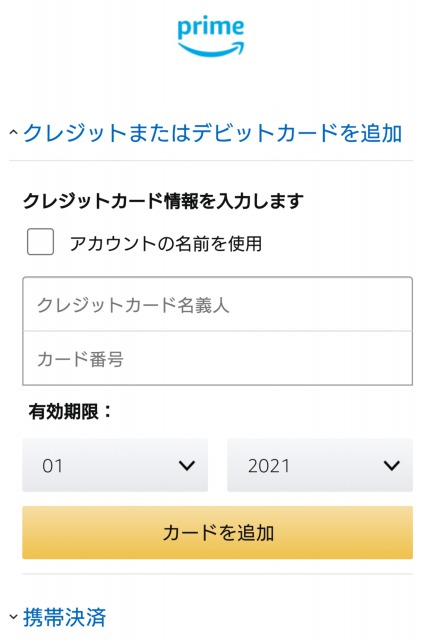Open the expiry year dropdown showing 2021

coord(320,465)
